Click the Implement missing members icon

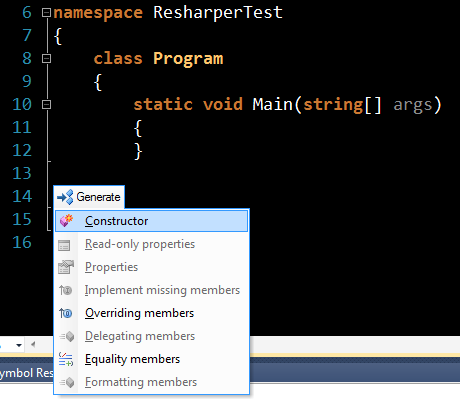(x=66, y=290)
